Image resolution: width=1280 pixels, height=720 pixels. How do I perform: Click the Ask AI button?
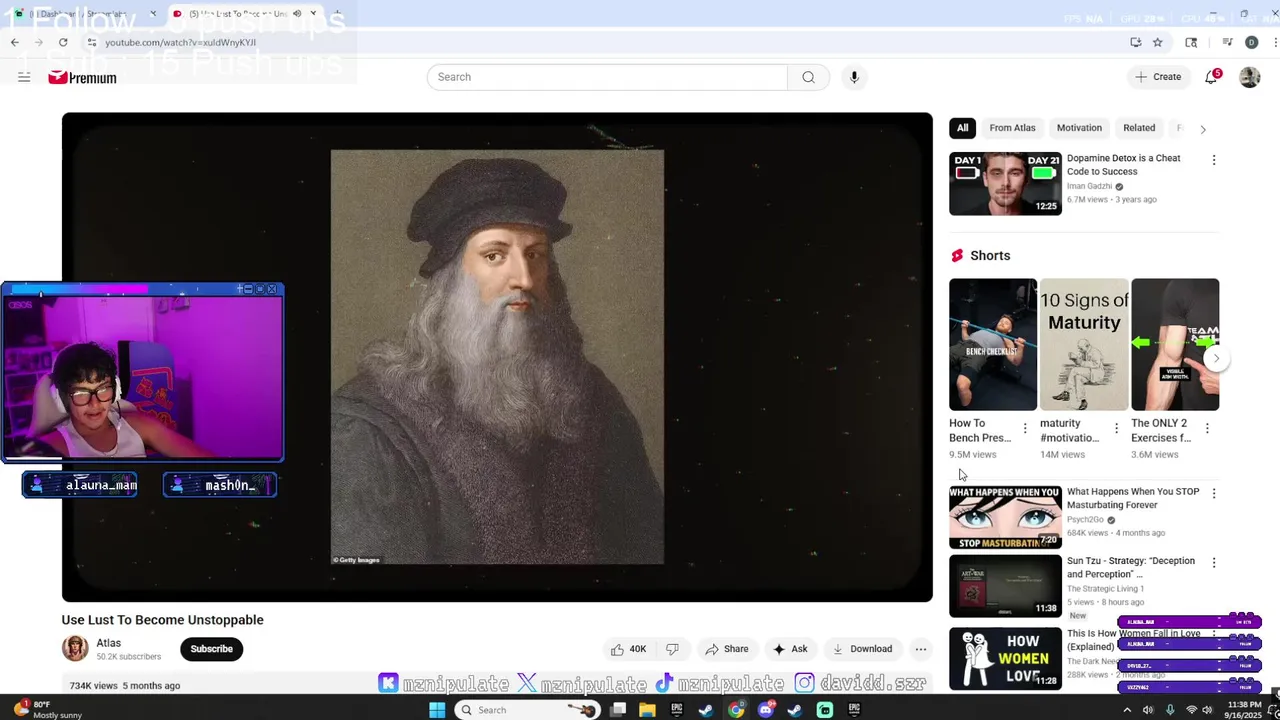point(790,649)
